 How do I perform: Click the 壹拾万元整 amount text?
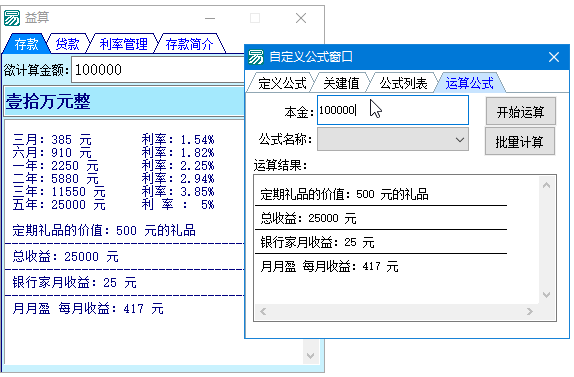(48, 101)
